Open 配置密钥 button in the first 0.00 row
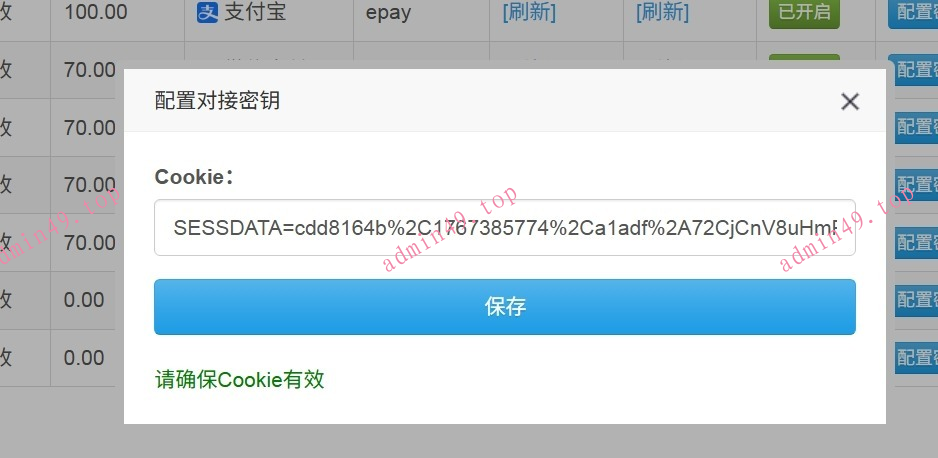Viewport: 938px width, 458px height. (x=916, y=300)
